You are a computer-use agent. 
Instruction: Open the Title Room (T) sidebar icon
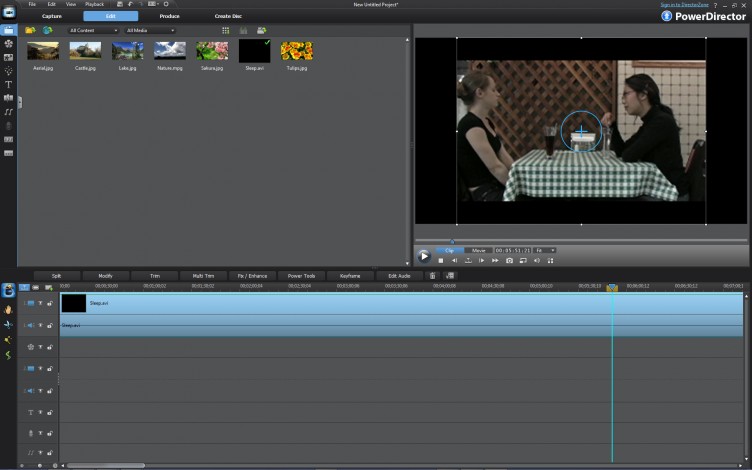pyautogui.click(x=8, y=84)
